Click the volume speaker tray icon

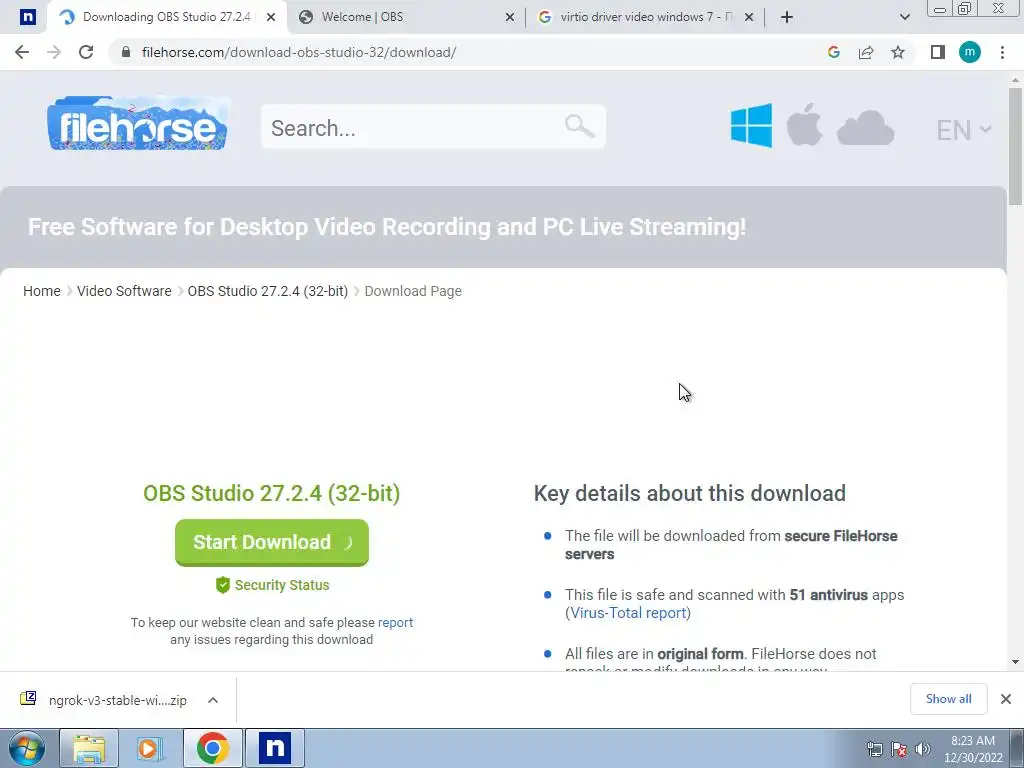[923, 749]
